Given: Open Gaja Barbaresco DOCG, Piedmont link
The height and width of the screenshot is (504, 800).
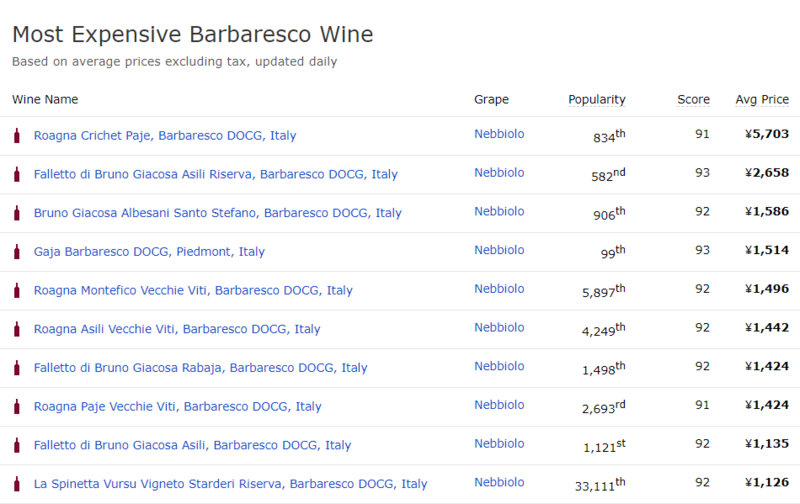Looking at the screenshot, I should tap(149, 252).
